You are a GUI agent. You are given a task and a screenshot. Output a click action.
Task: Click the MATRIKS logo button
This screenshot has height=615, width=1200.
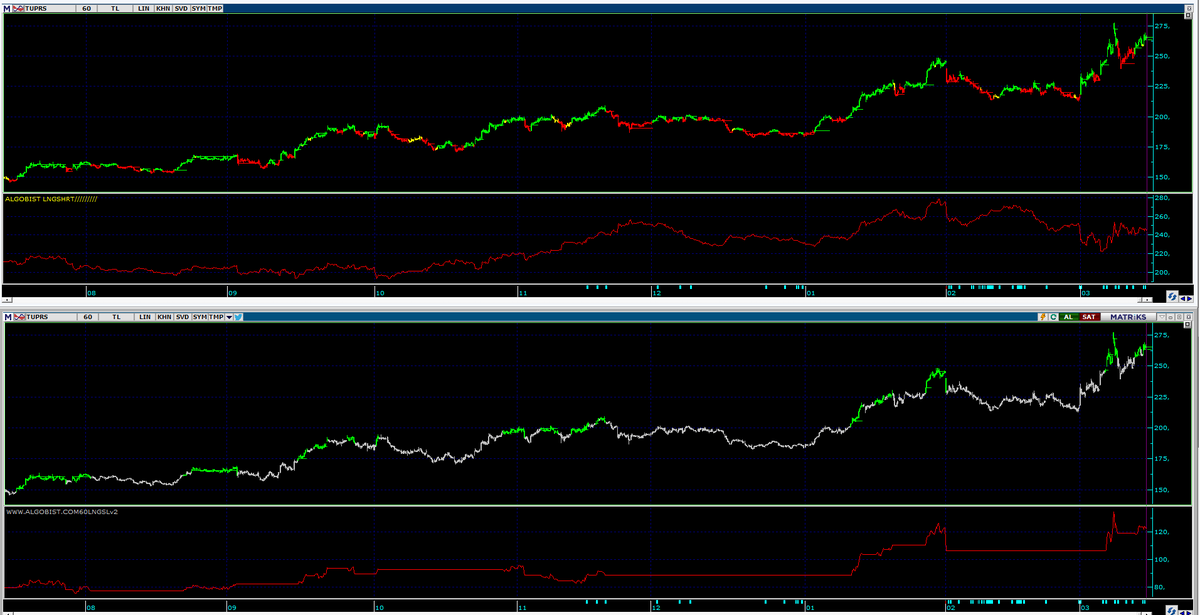click(1128, 317)
